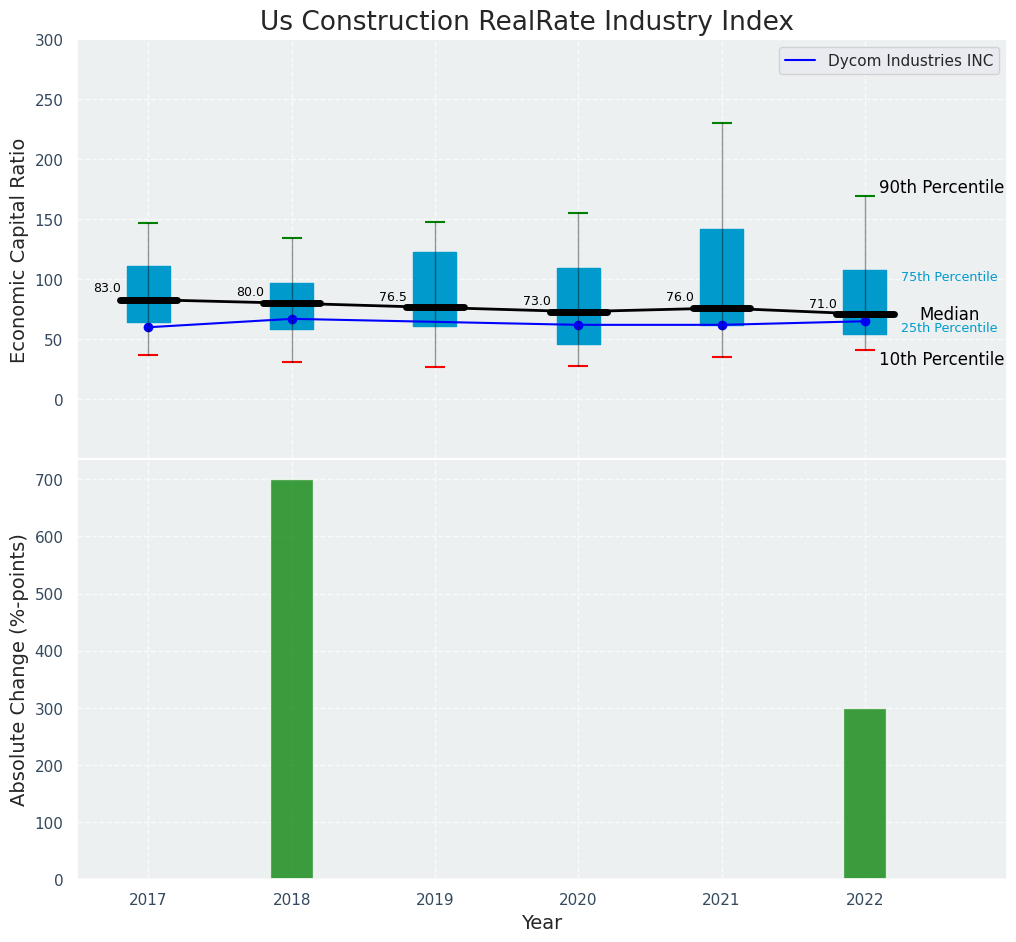This screenshot has height=942, width=1016.
Task: Click the 83.0 median label
Action: pos(107,288)
